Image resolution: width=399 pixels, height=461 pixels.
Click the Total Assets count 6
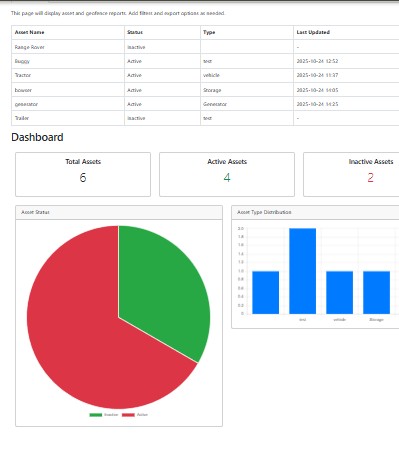(83, 178)
